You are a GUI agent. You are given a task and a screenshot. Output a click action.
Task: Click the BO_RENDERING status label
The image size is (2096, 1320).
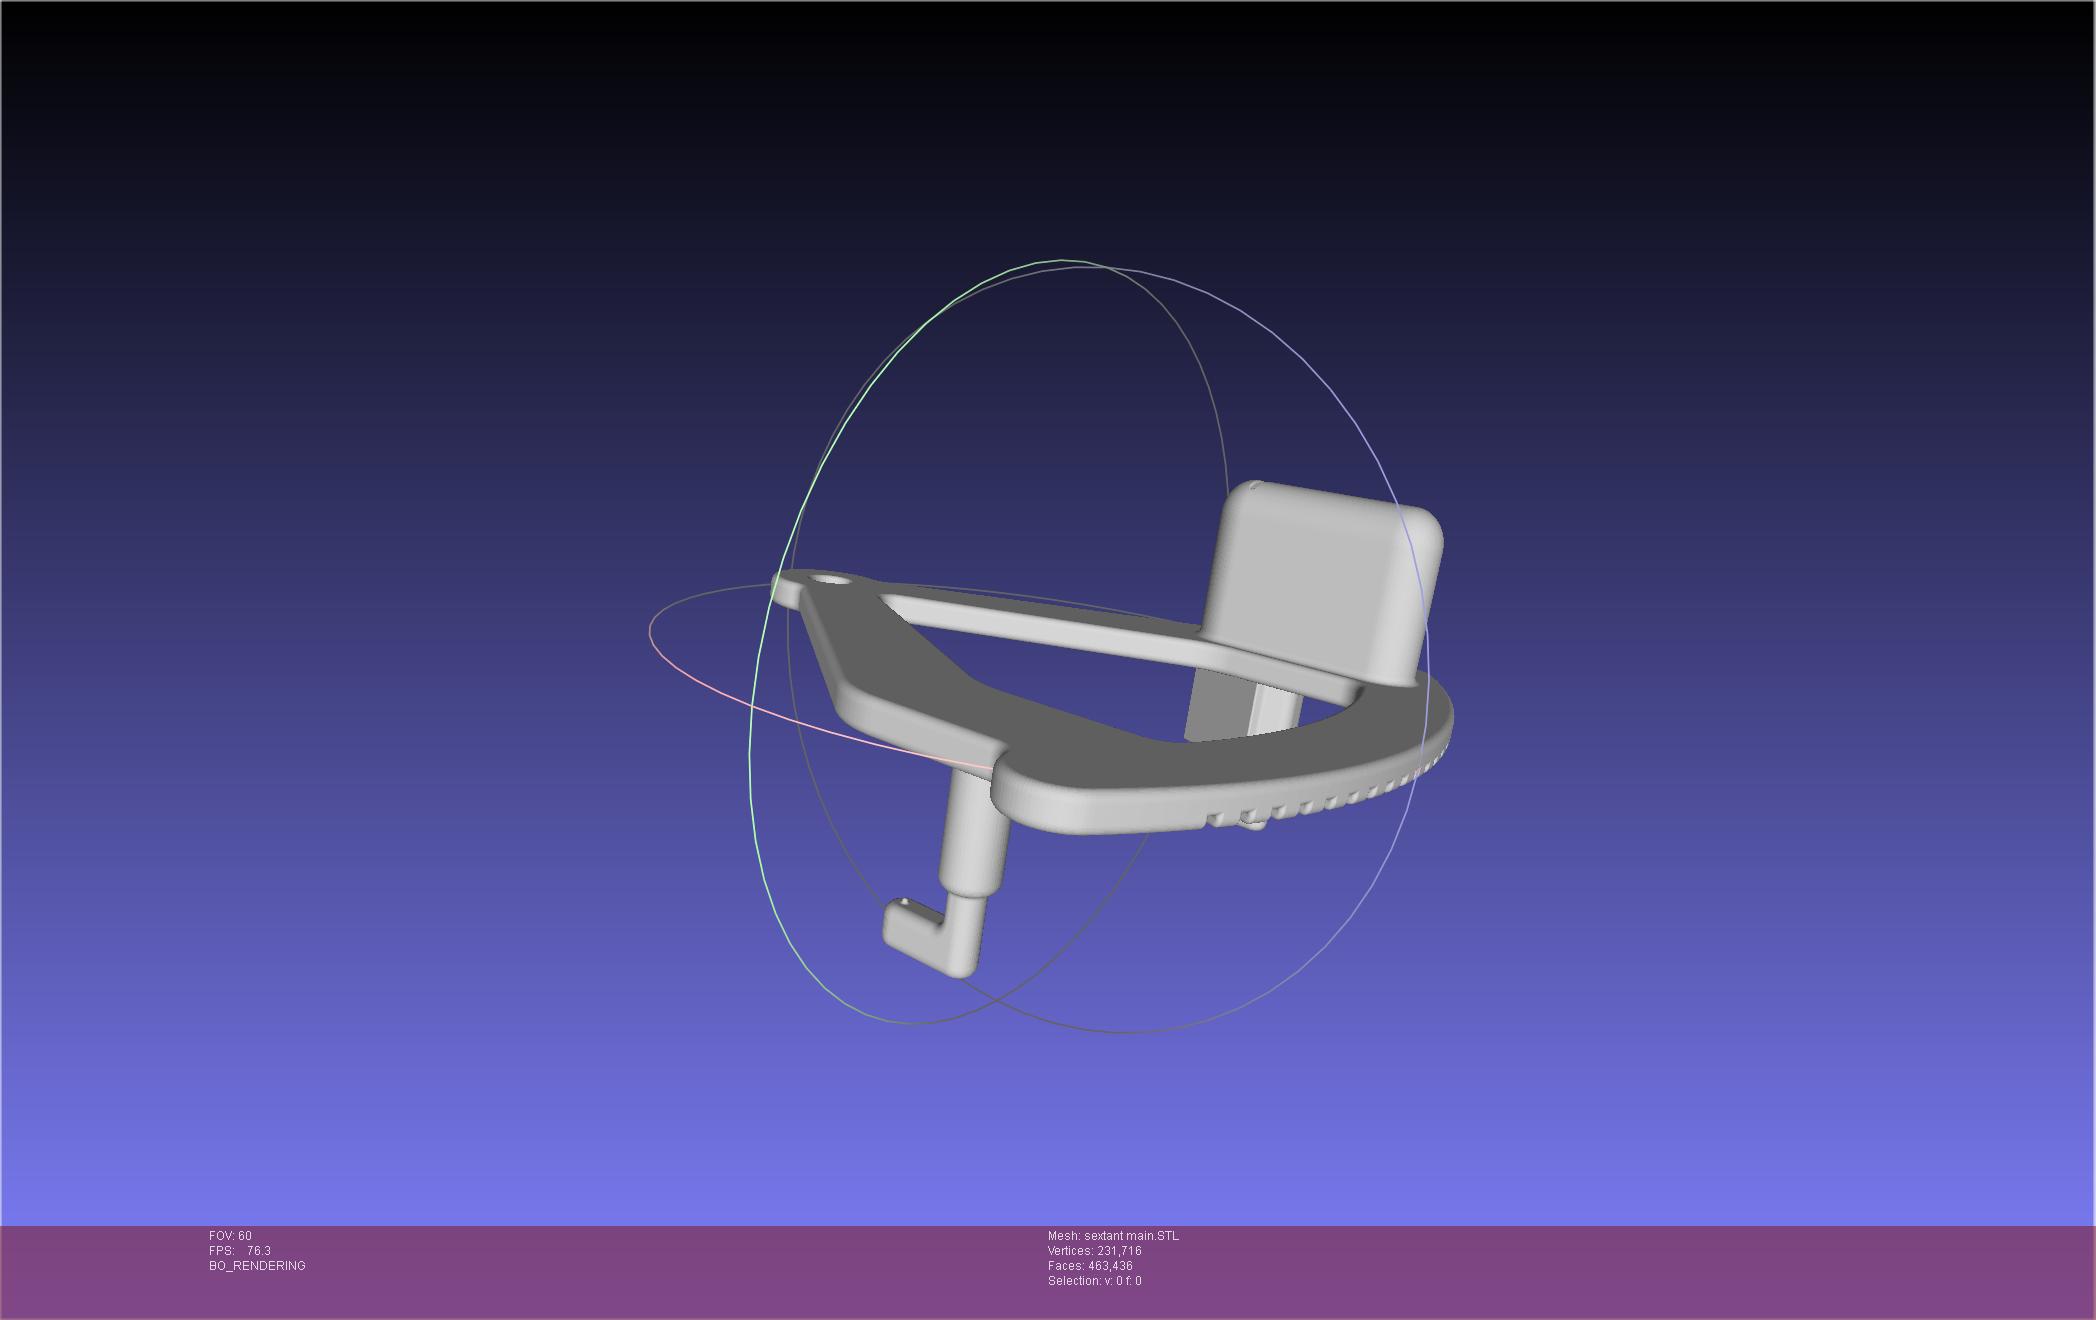coord(257,1266)
